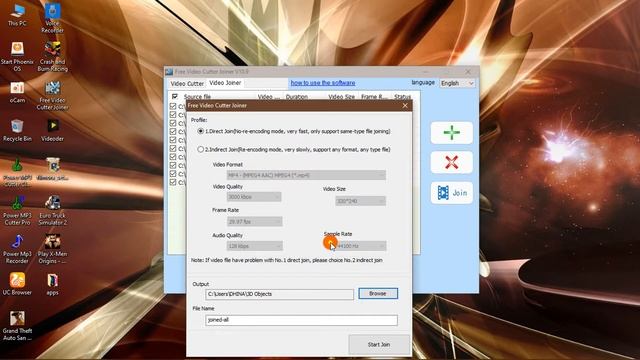This screenshot has width=640, height=360.
Task: Click the Join button with film icon
Action: 451,193
